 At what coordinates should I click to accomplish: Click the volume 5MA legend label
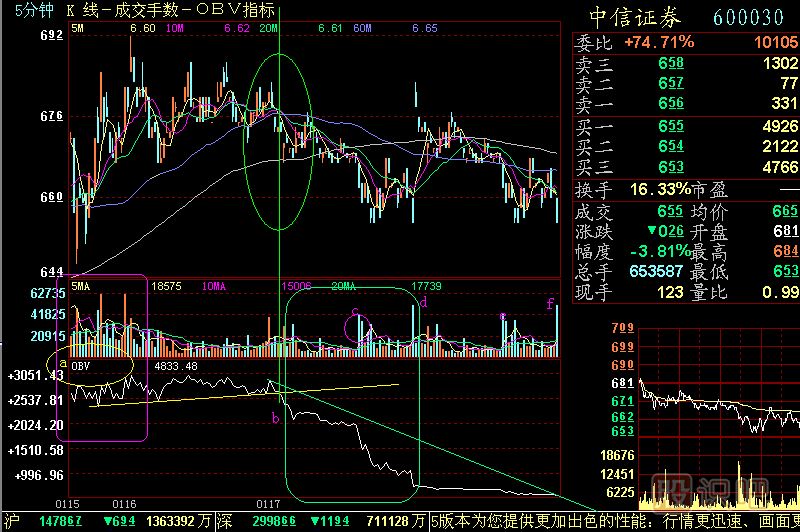[83, 286]
